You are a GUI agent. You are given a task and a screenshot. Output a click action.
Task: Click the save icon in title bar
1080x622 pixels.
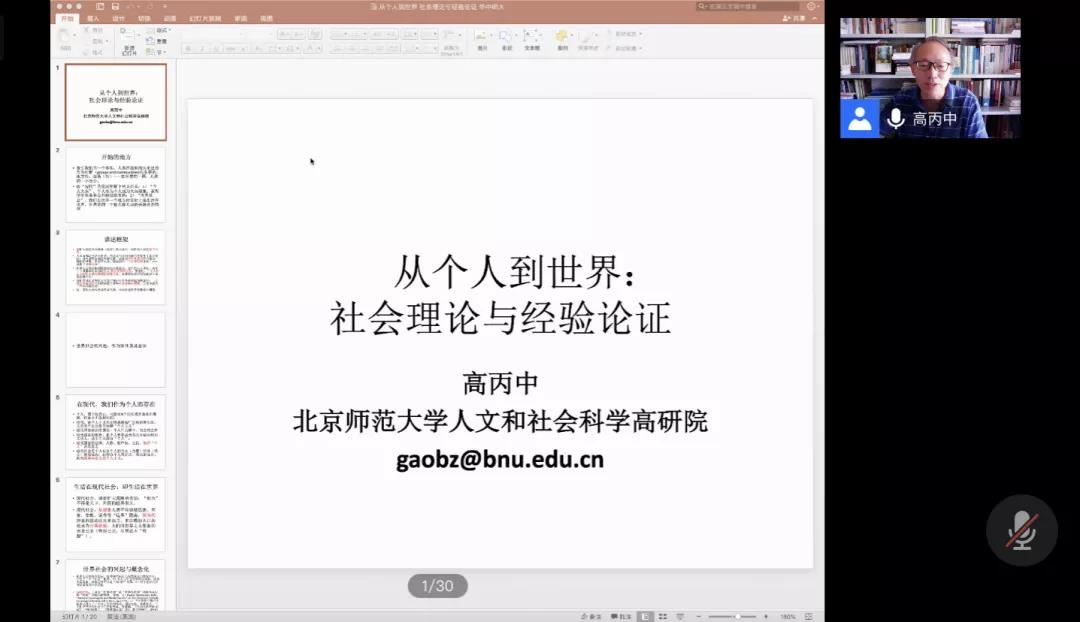tap(116, 6)
